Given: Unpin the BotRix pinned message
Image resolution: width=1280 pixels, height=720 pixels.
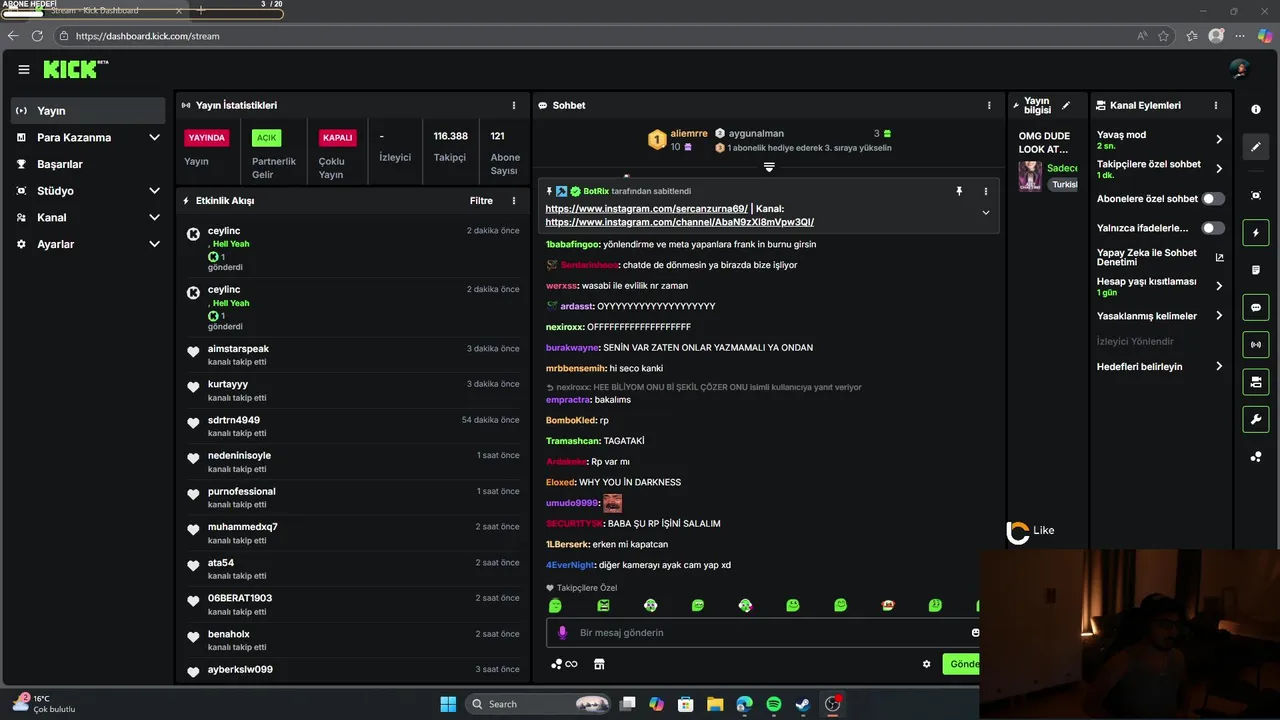Looking at the screenshot, I should coord(959,191).
